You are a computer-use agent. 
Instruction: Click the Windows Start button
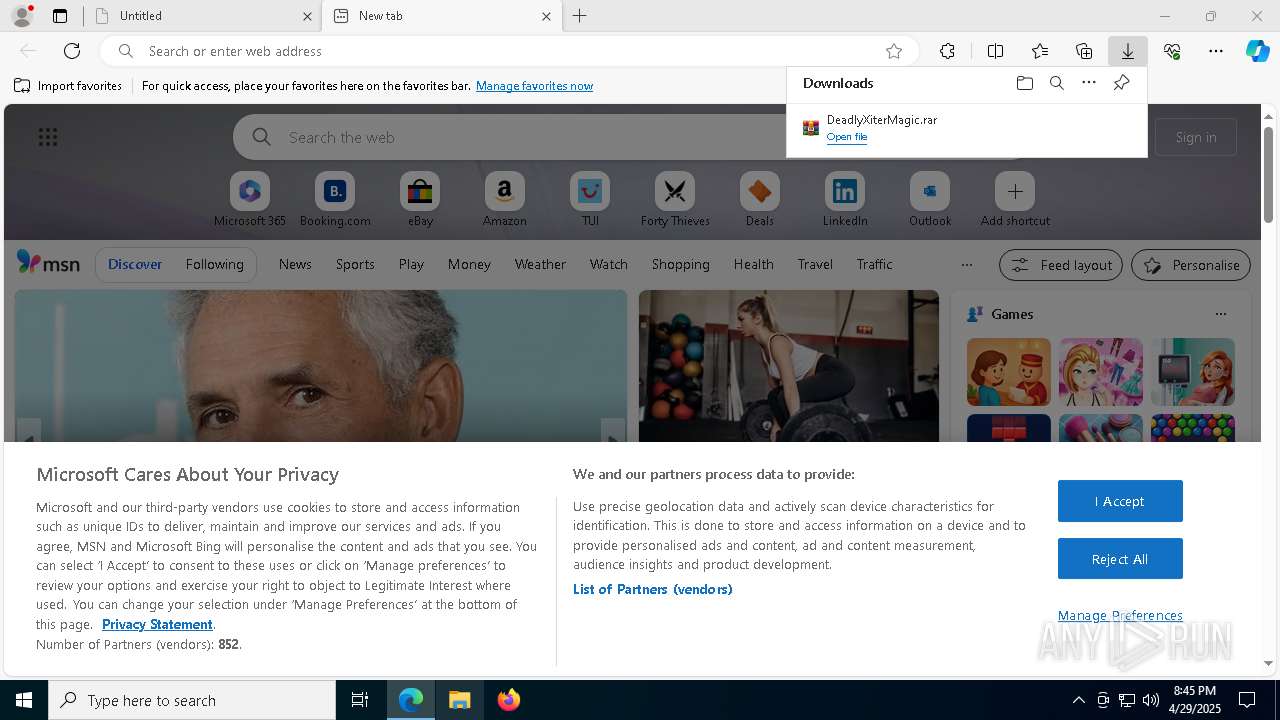click(24, 700)
